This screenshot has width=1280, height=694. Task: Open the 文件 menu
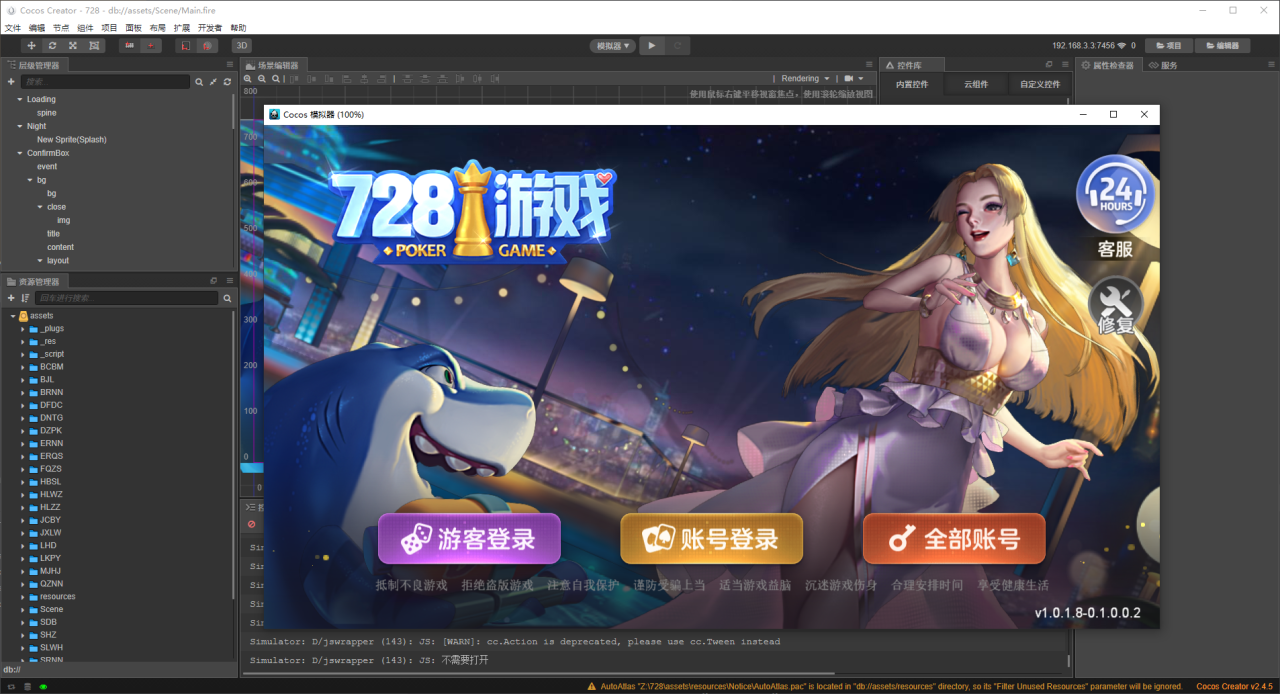[13, 28]
